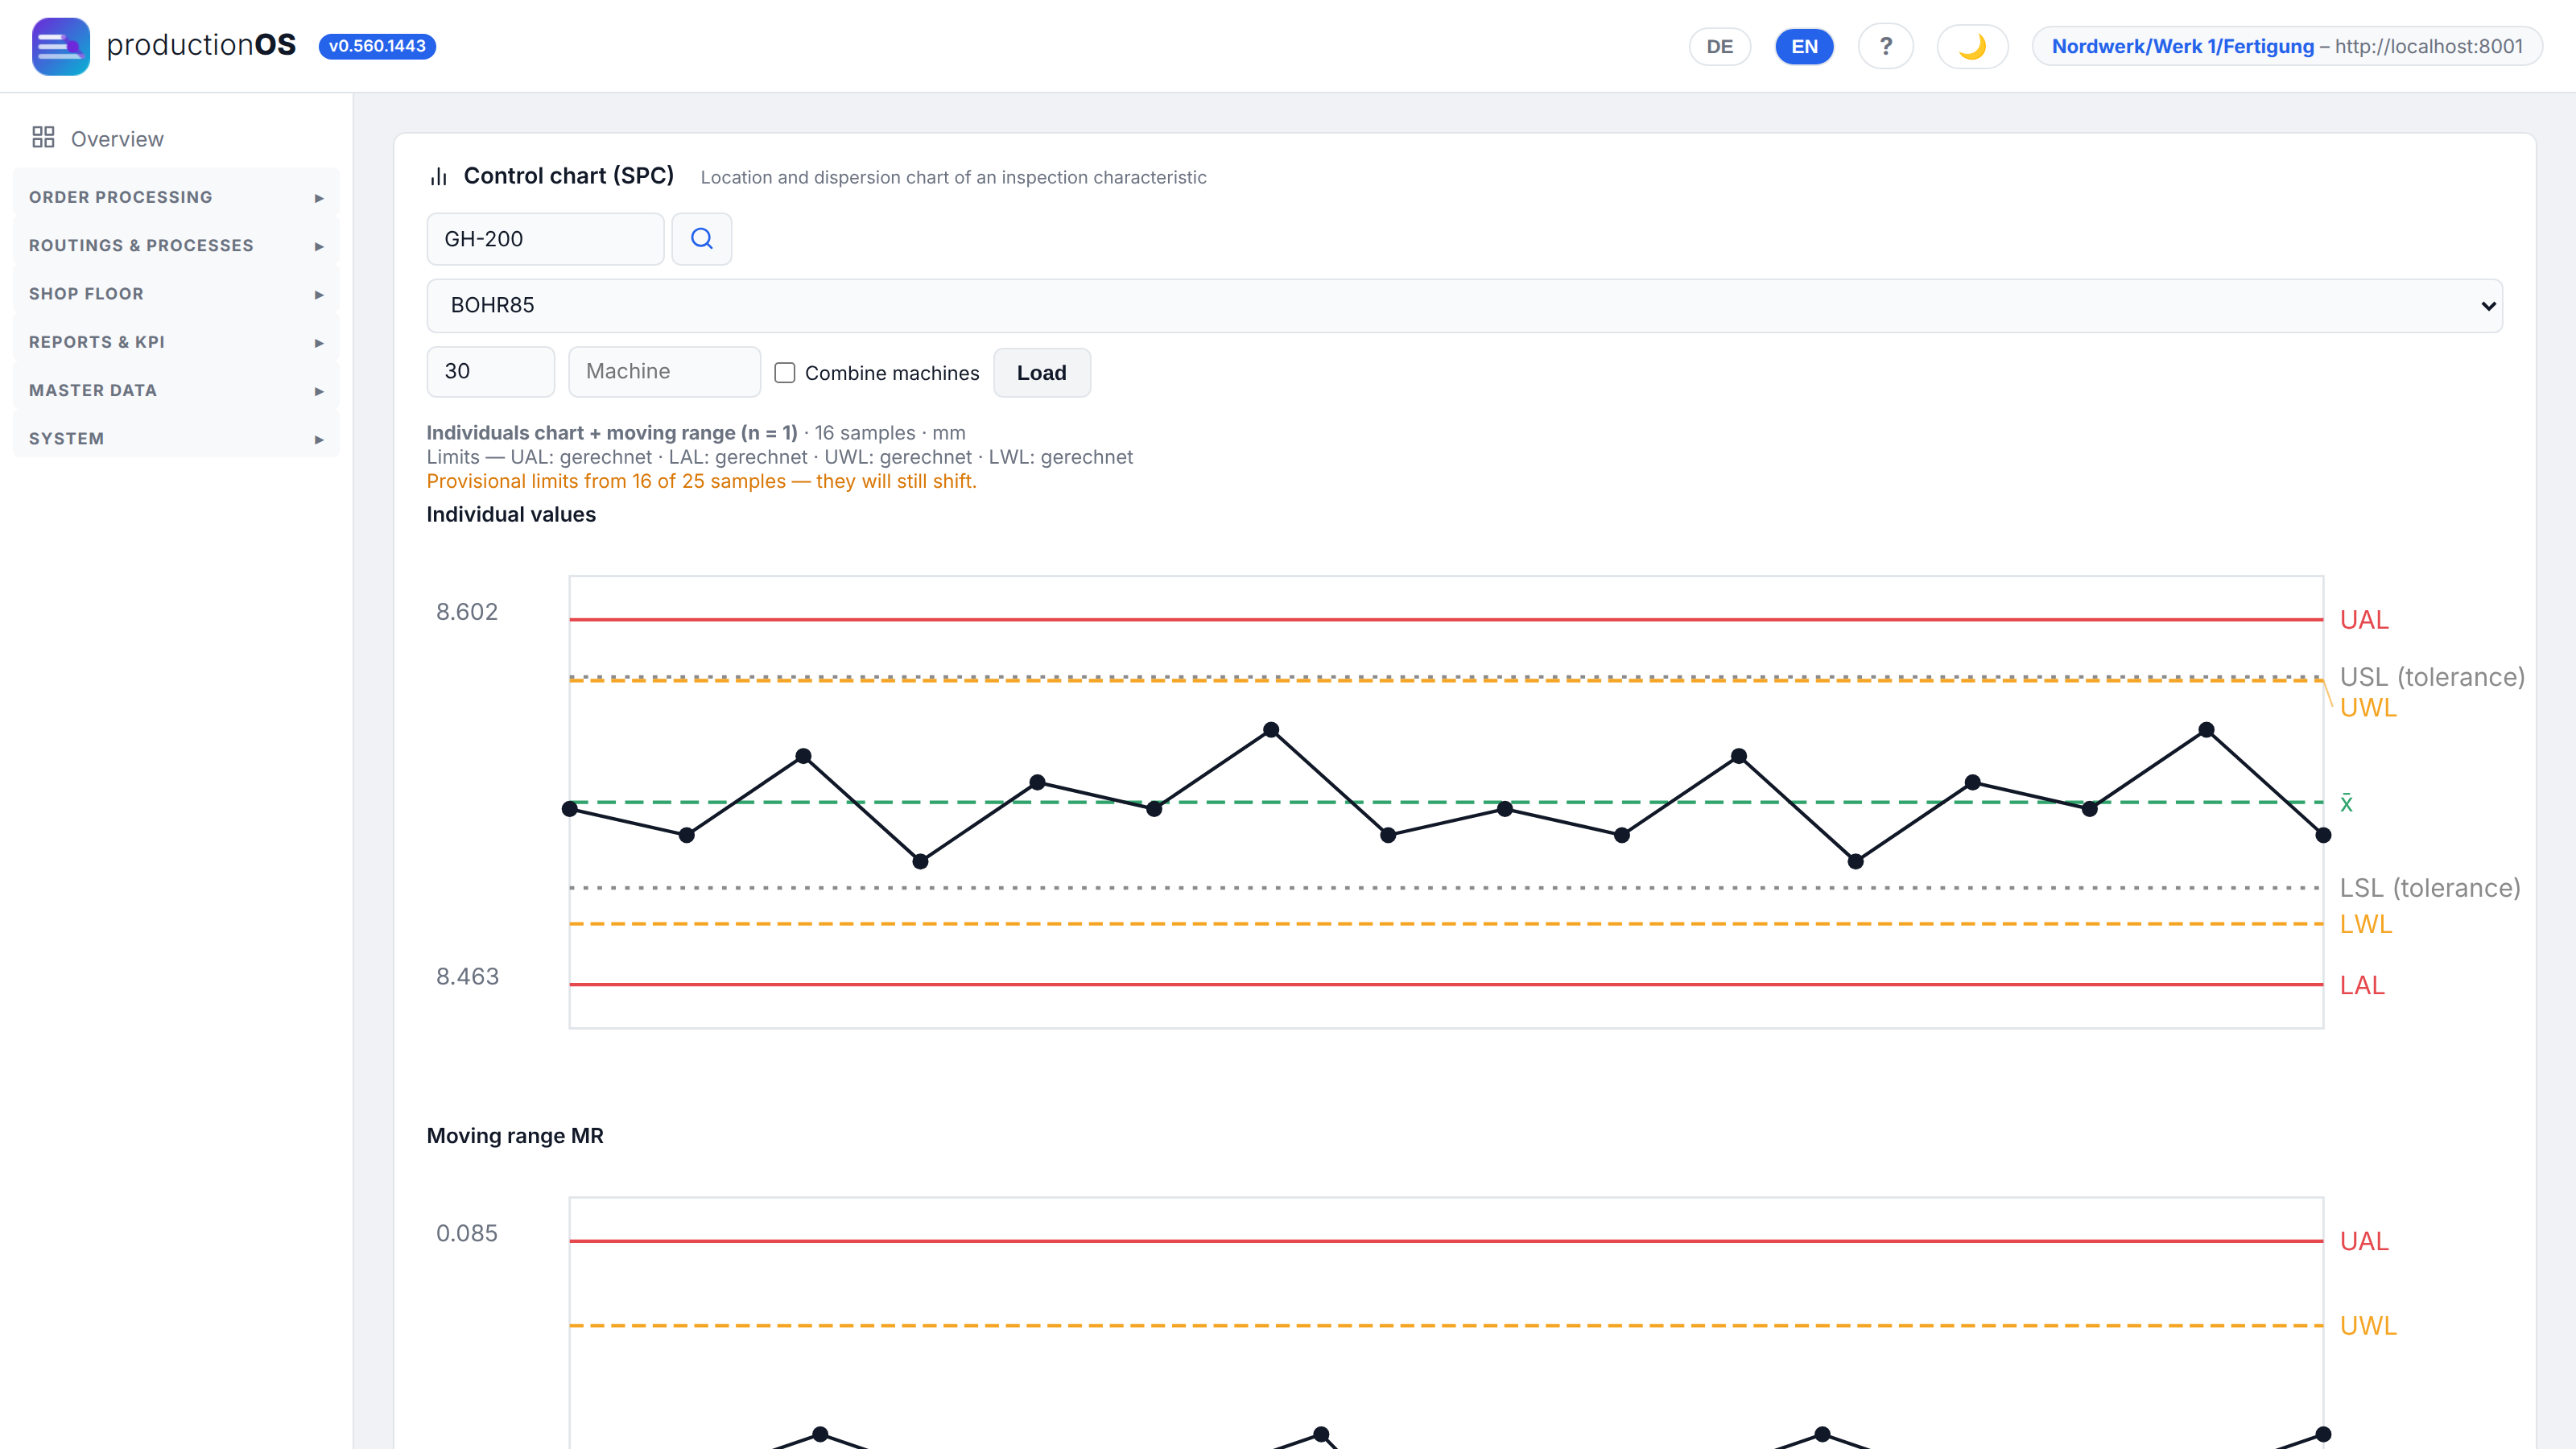Click the Individual values heading

[511, 515]
